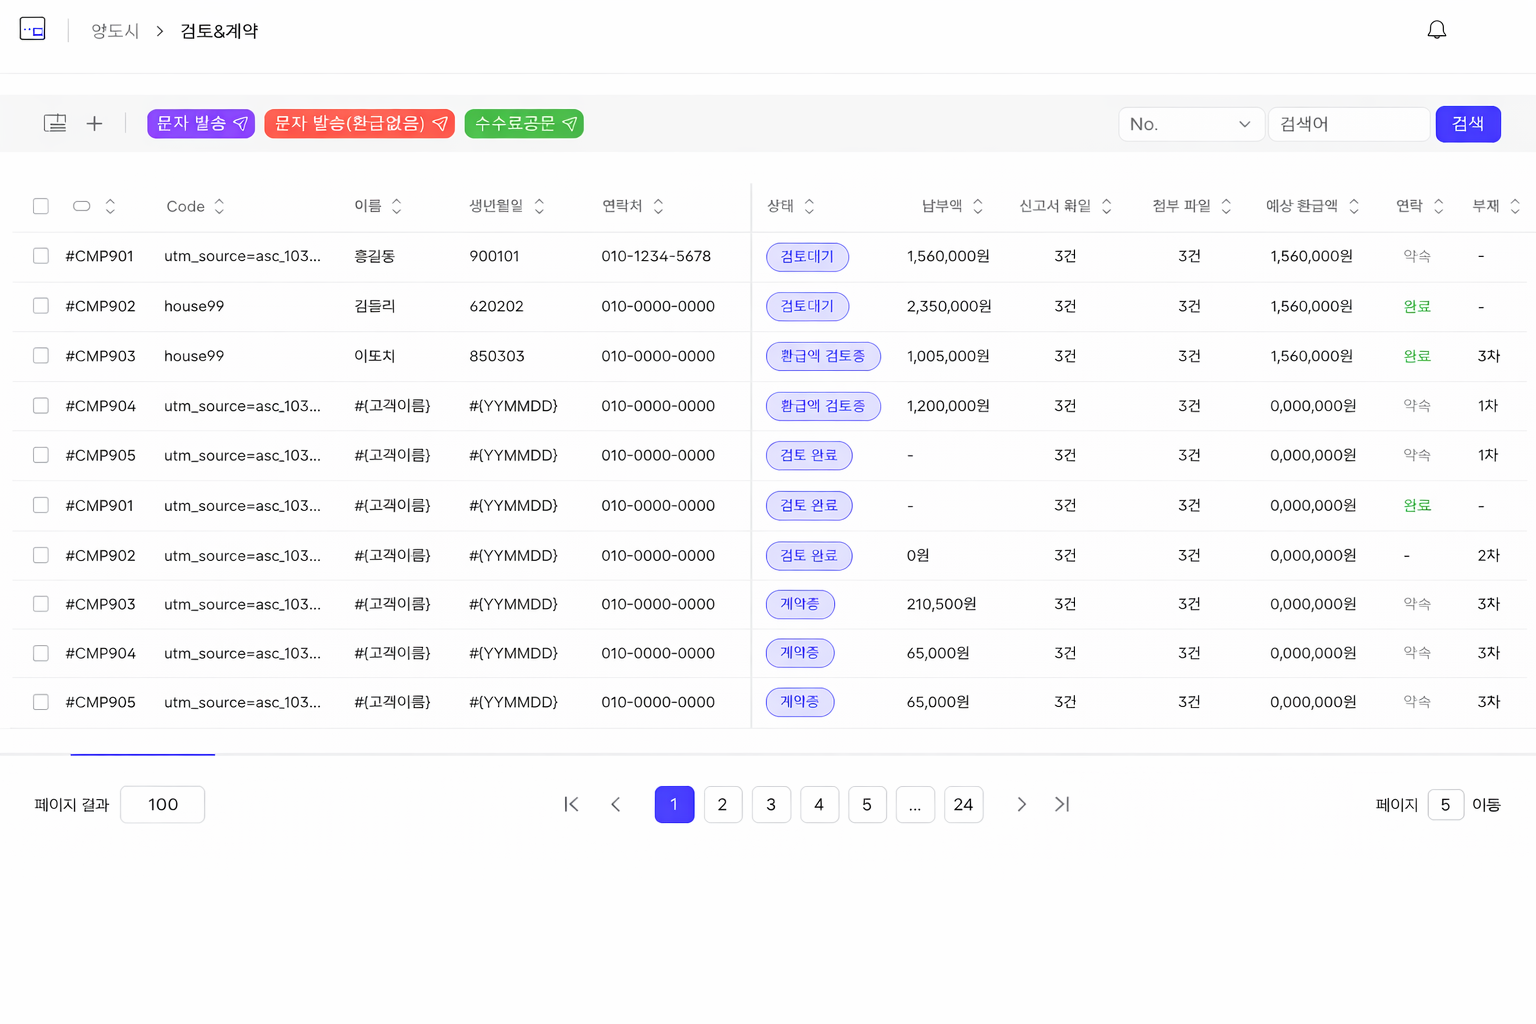Open the No. search filter dropdown
1536x1024 pixels.
pos(1190,124)
